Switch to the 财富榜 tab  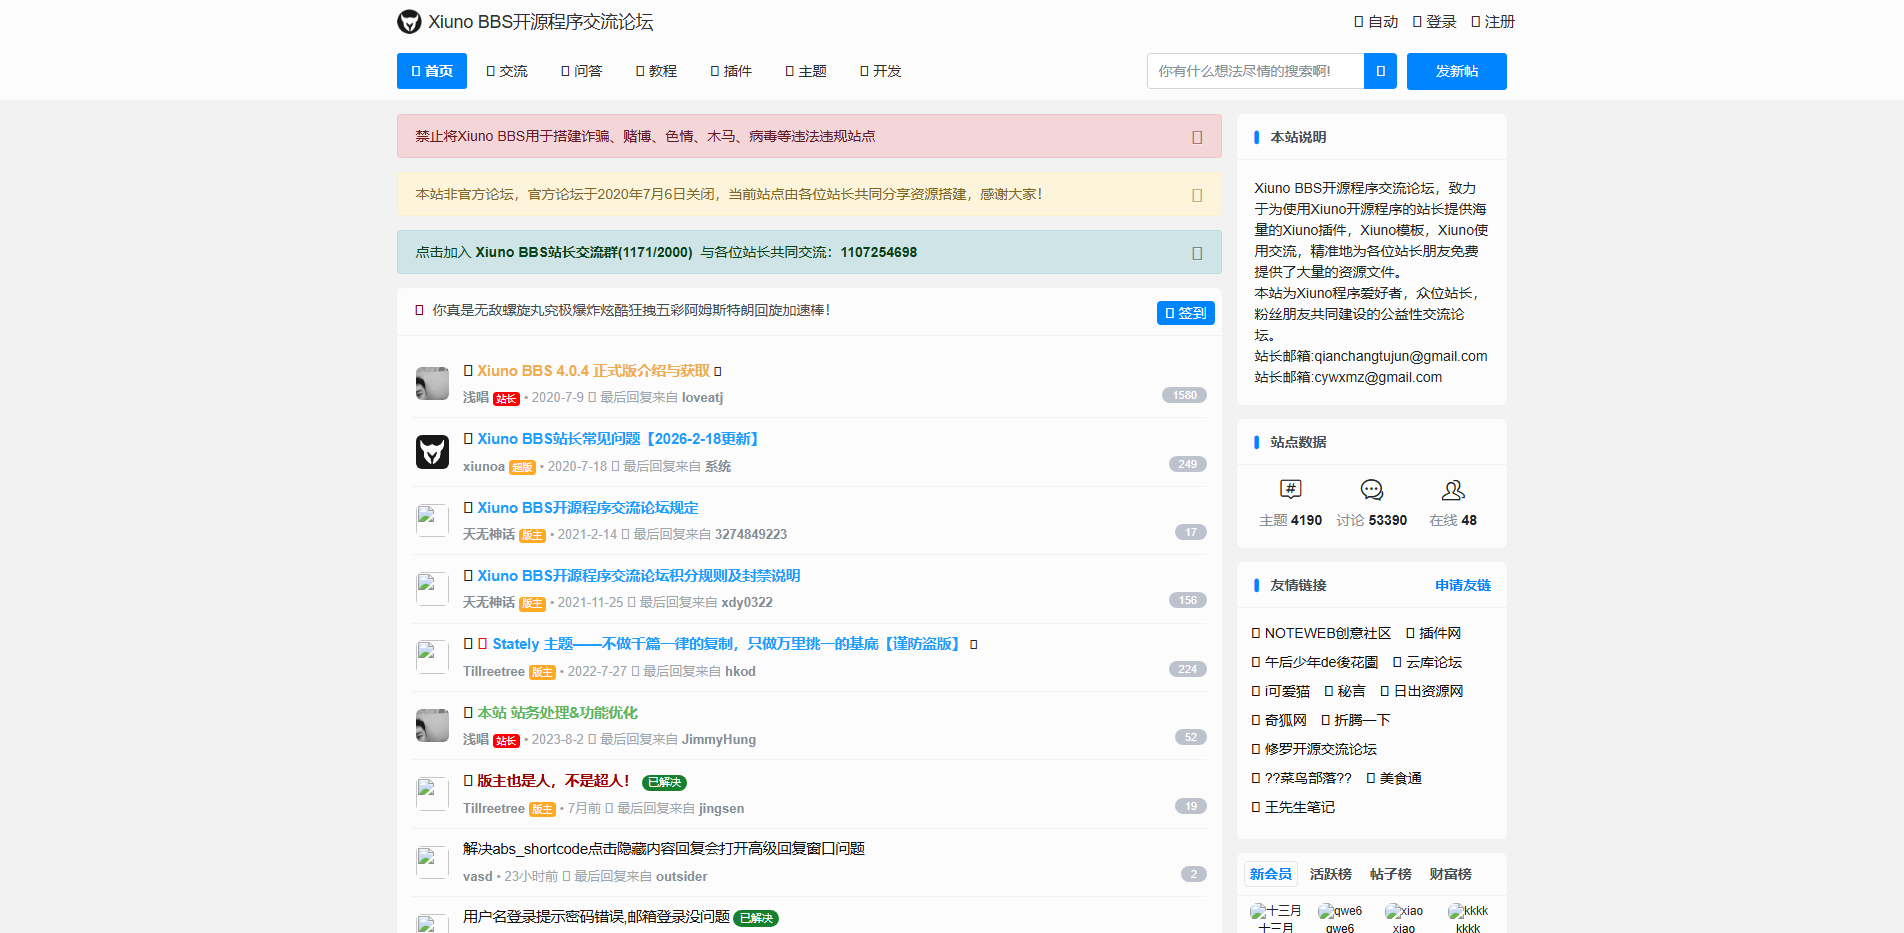click(x=1450, y=873)
